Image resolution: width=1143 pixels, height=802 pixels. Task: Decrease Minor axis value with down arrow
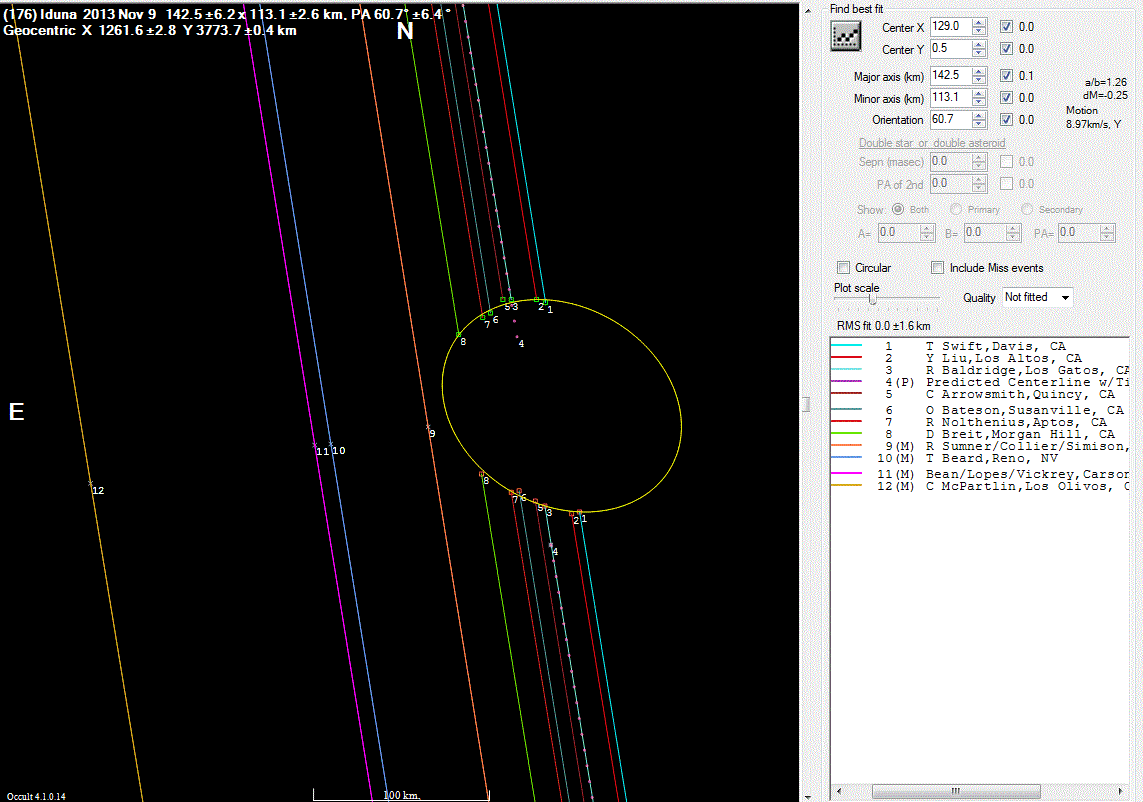click(978, 102)
